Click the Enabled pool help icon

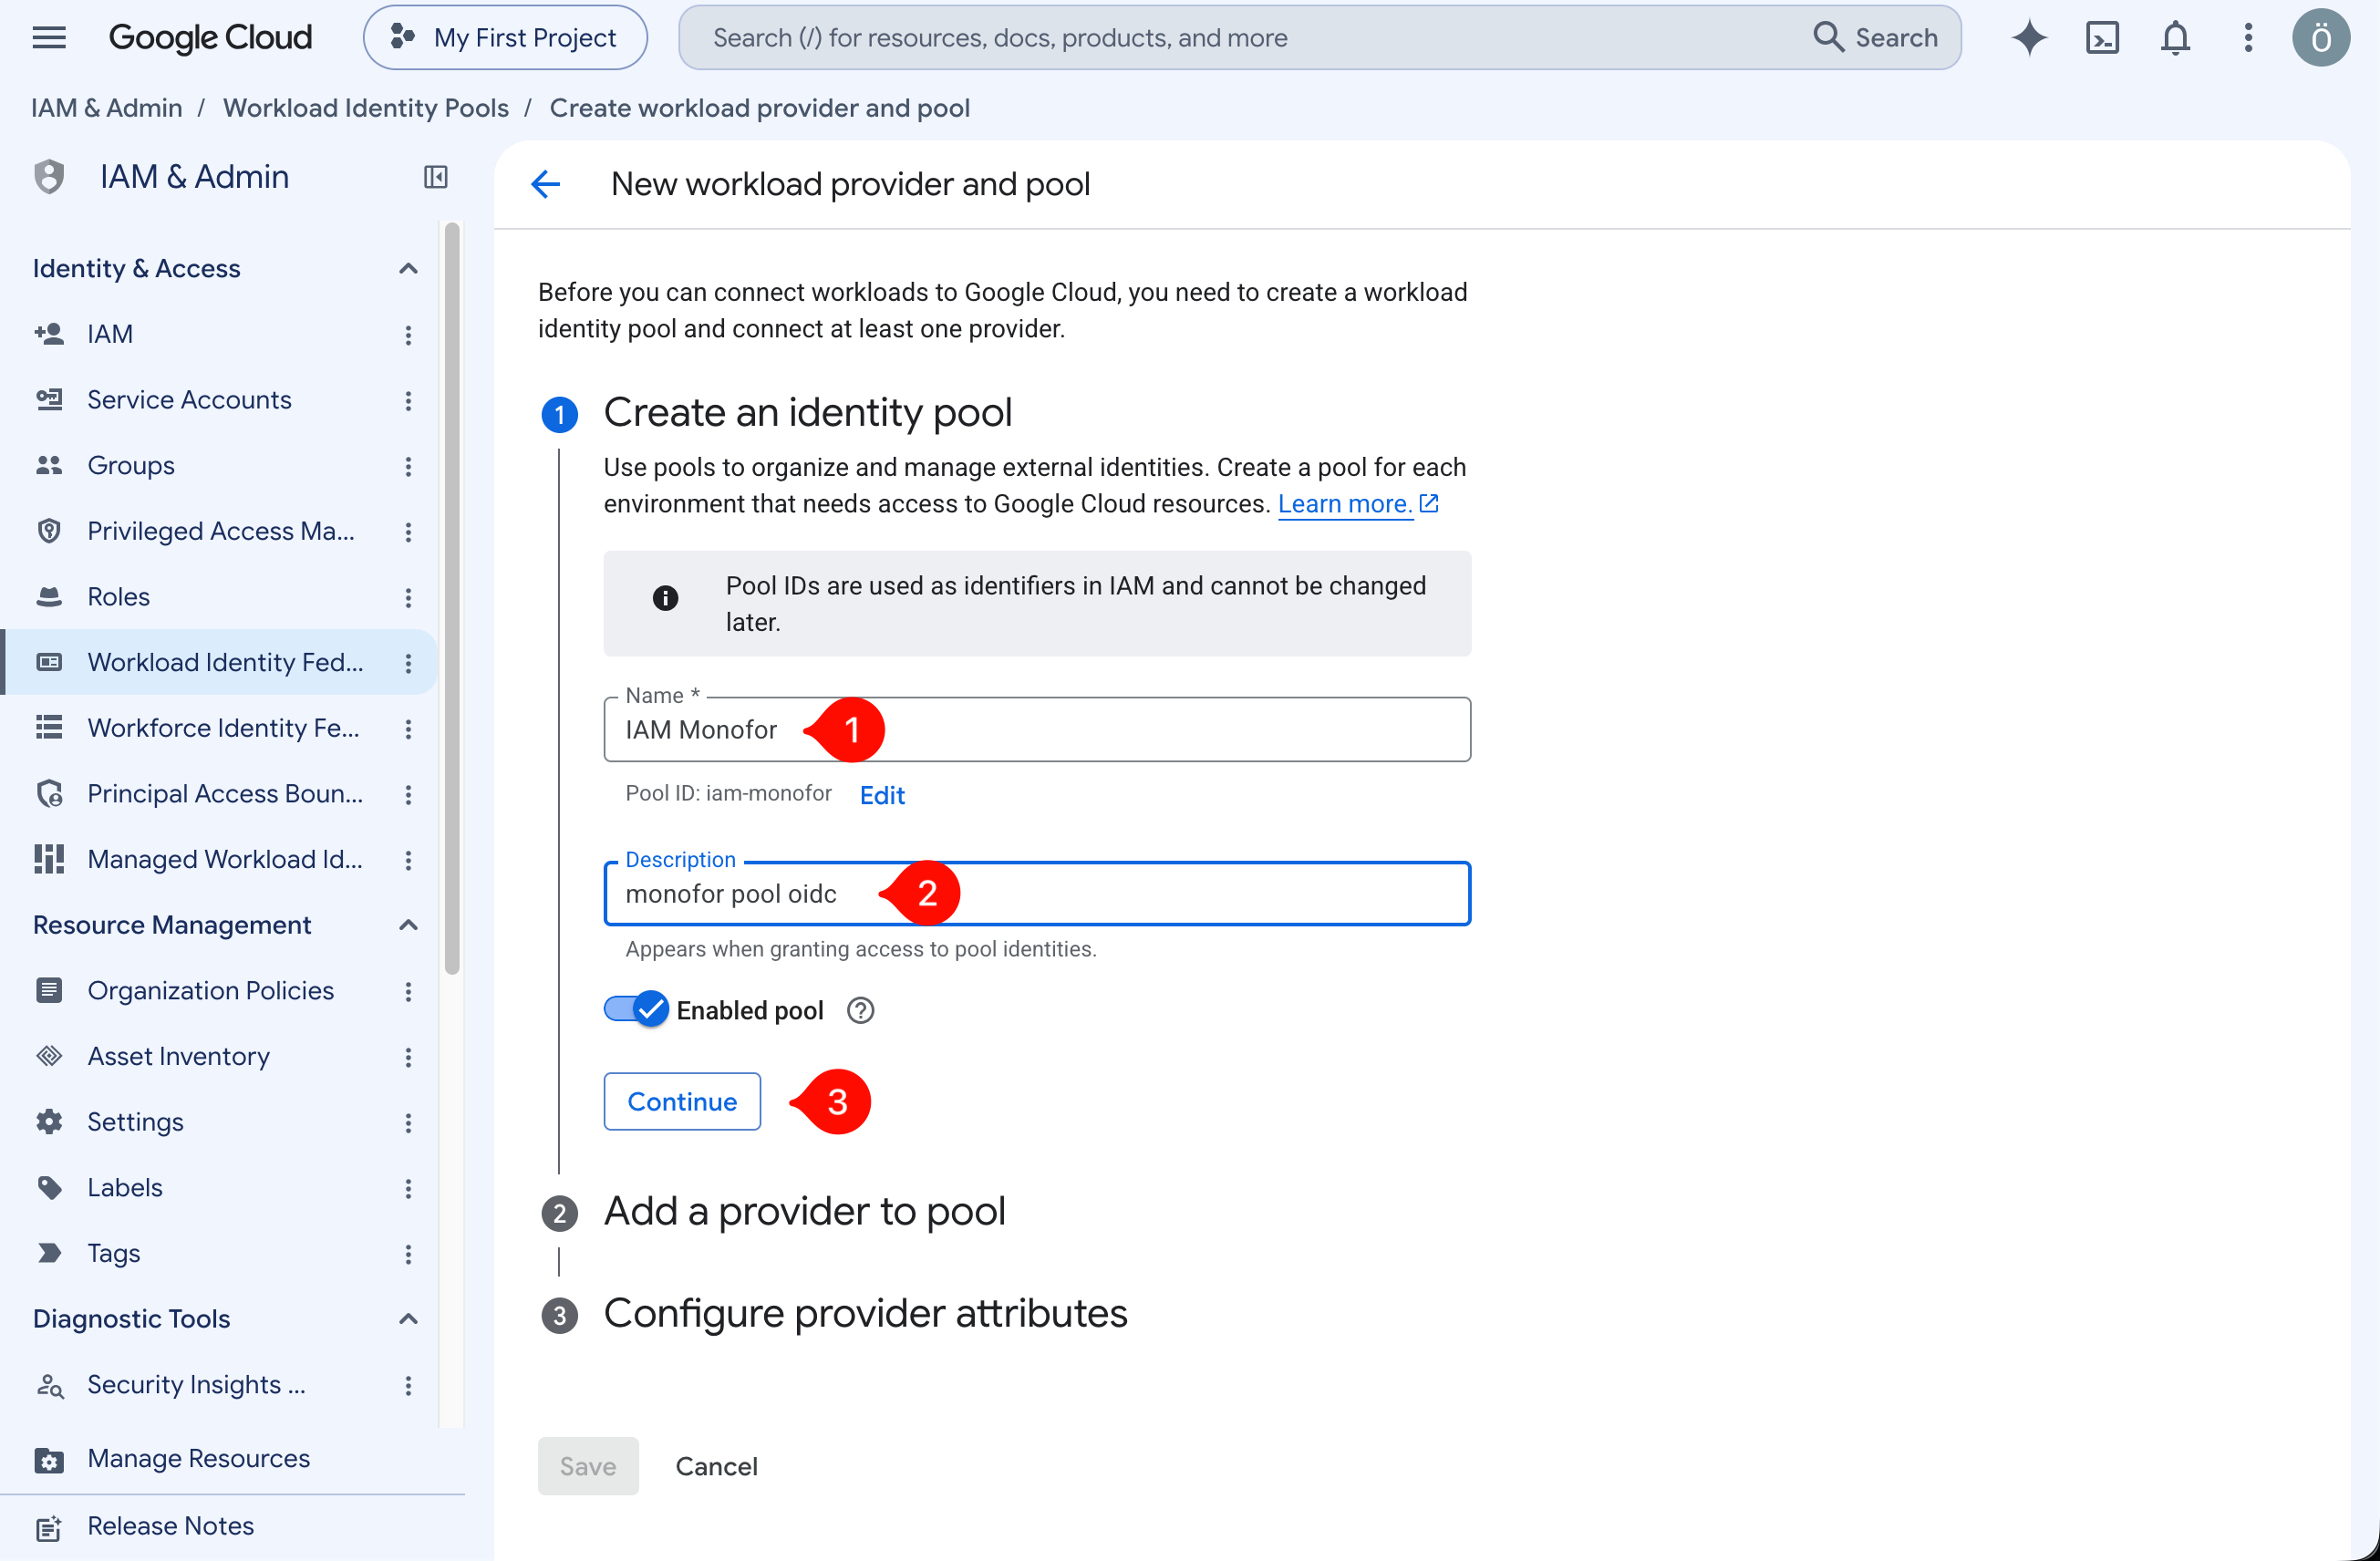click(860, 1011)
